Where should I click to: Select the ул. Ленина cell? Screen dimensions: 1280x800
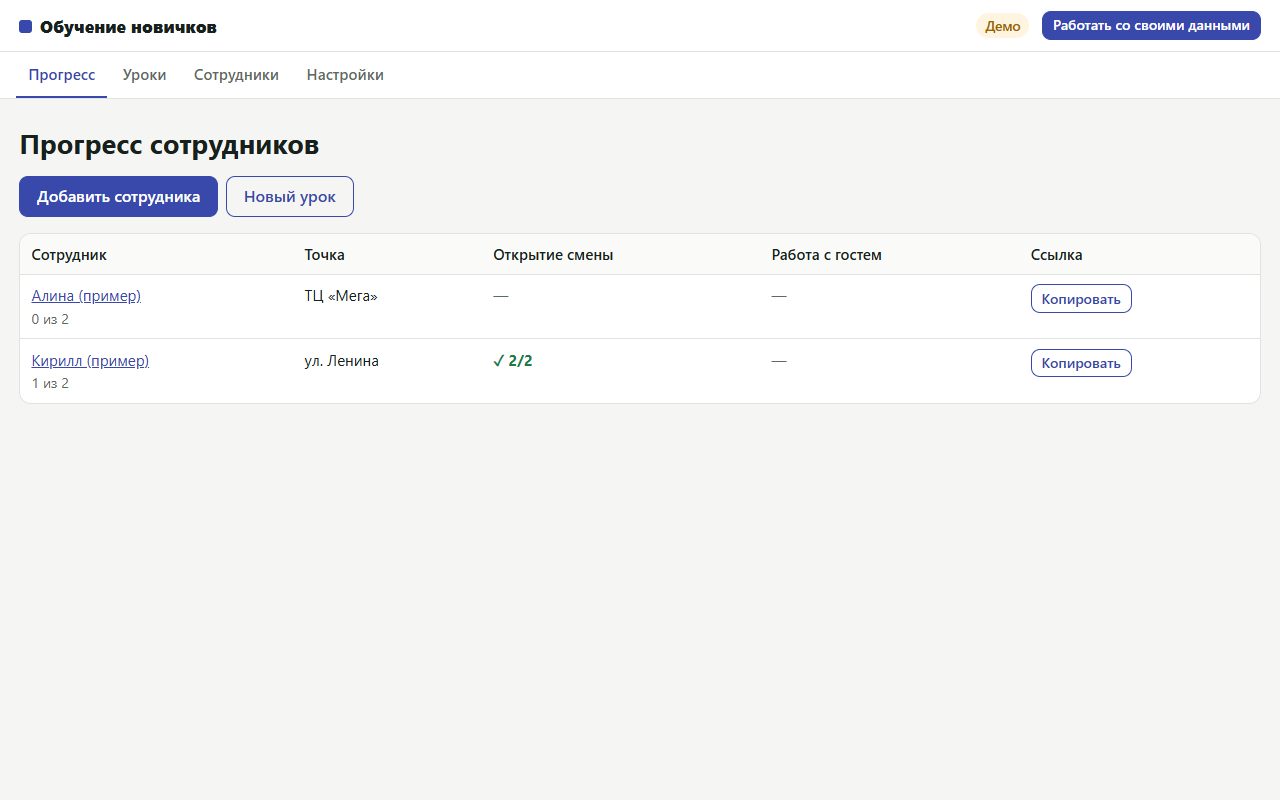pos(341,361)
